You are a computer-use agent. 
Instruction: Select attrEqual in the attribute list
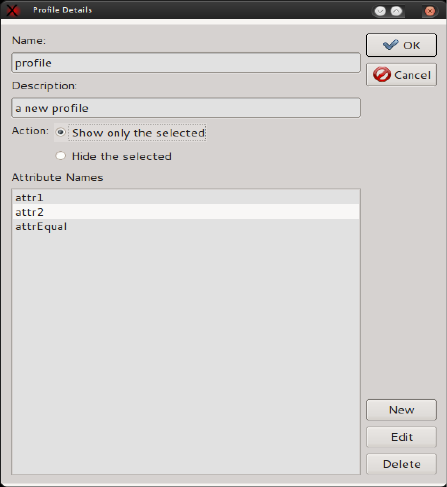(186, 227)
